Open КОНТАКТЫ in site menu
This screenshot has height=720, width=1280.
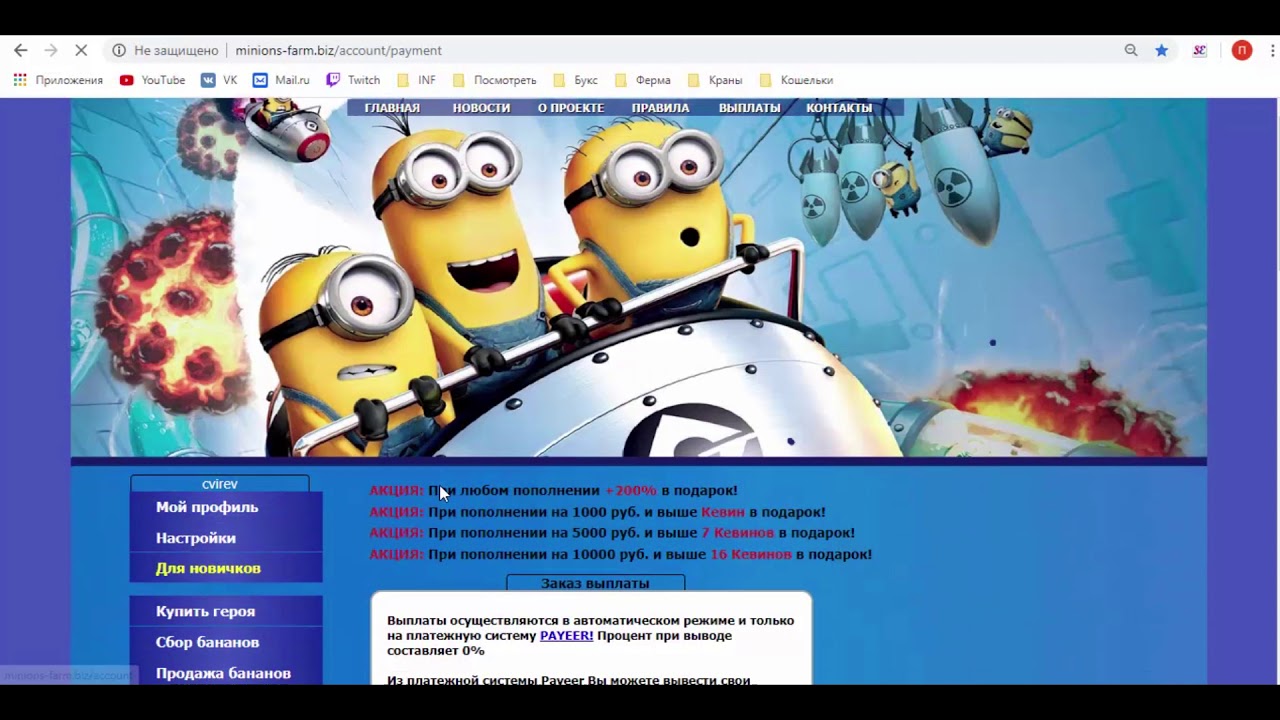[x=839, y=108]
